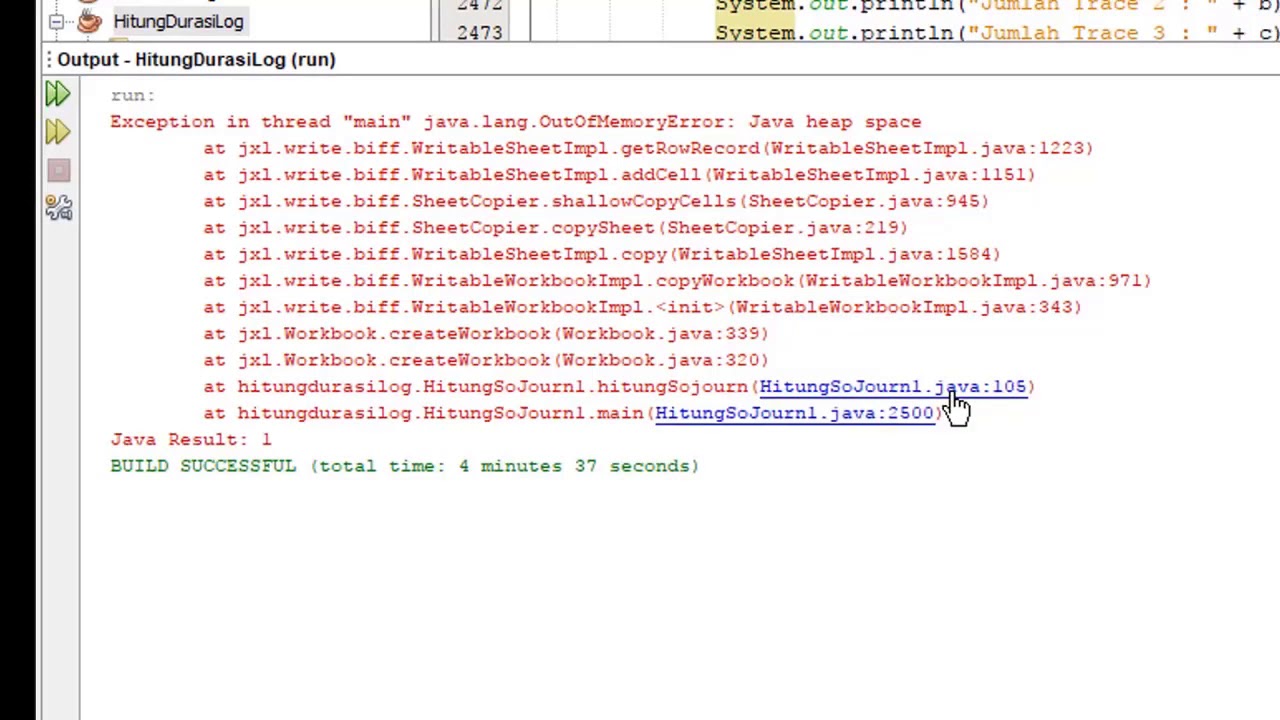This screenshot has width=1280, height=720.
Task: Click the copySheet stack trace line
Action: (555, 228)
